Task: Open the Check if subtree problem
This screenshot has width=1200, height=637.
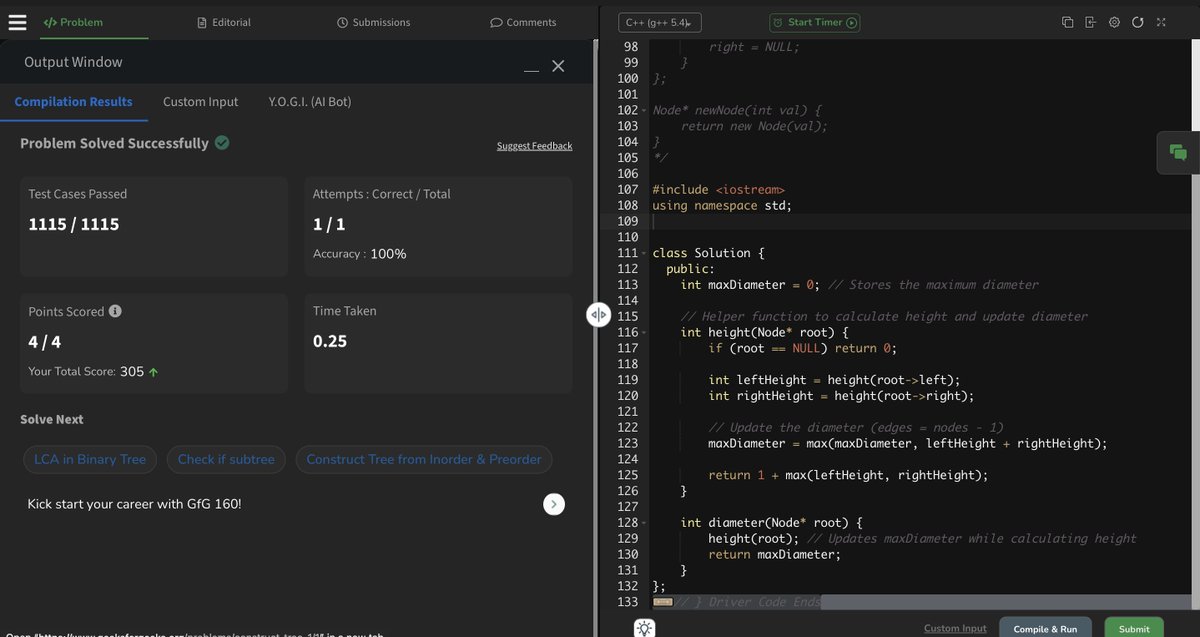Action: pos(226,460)
